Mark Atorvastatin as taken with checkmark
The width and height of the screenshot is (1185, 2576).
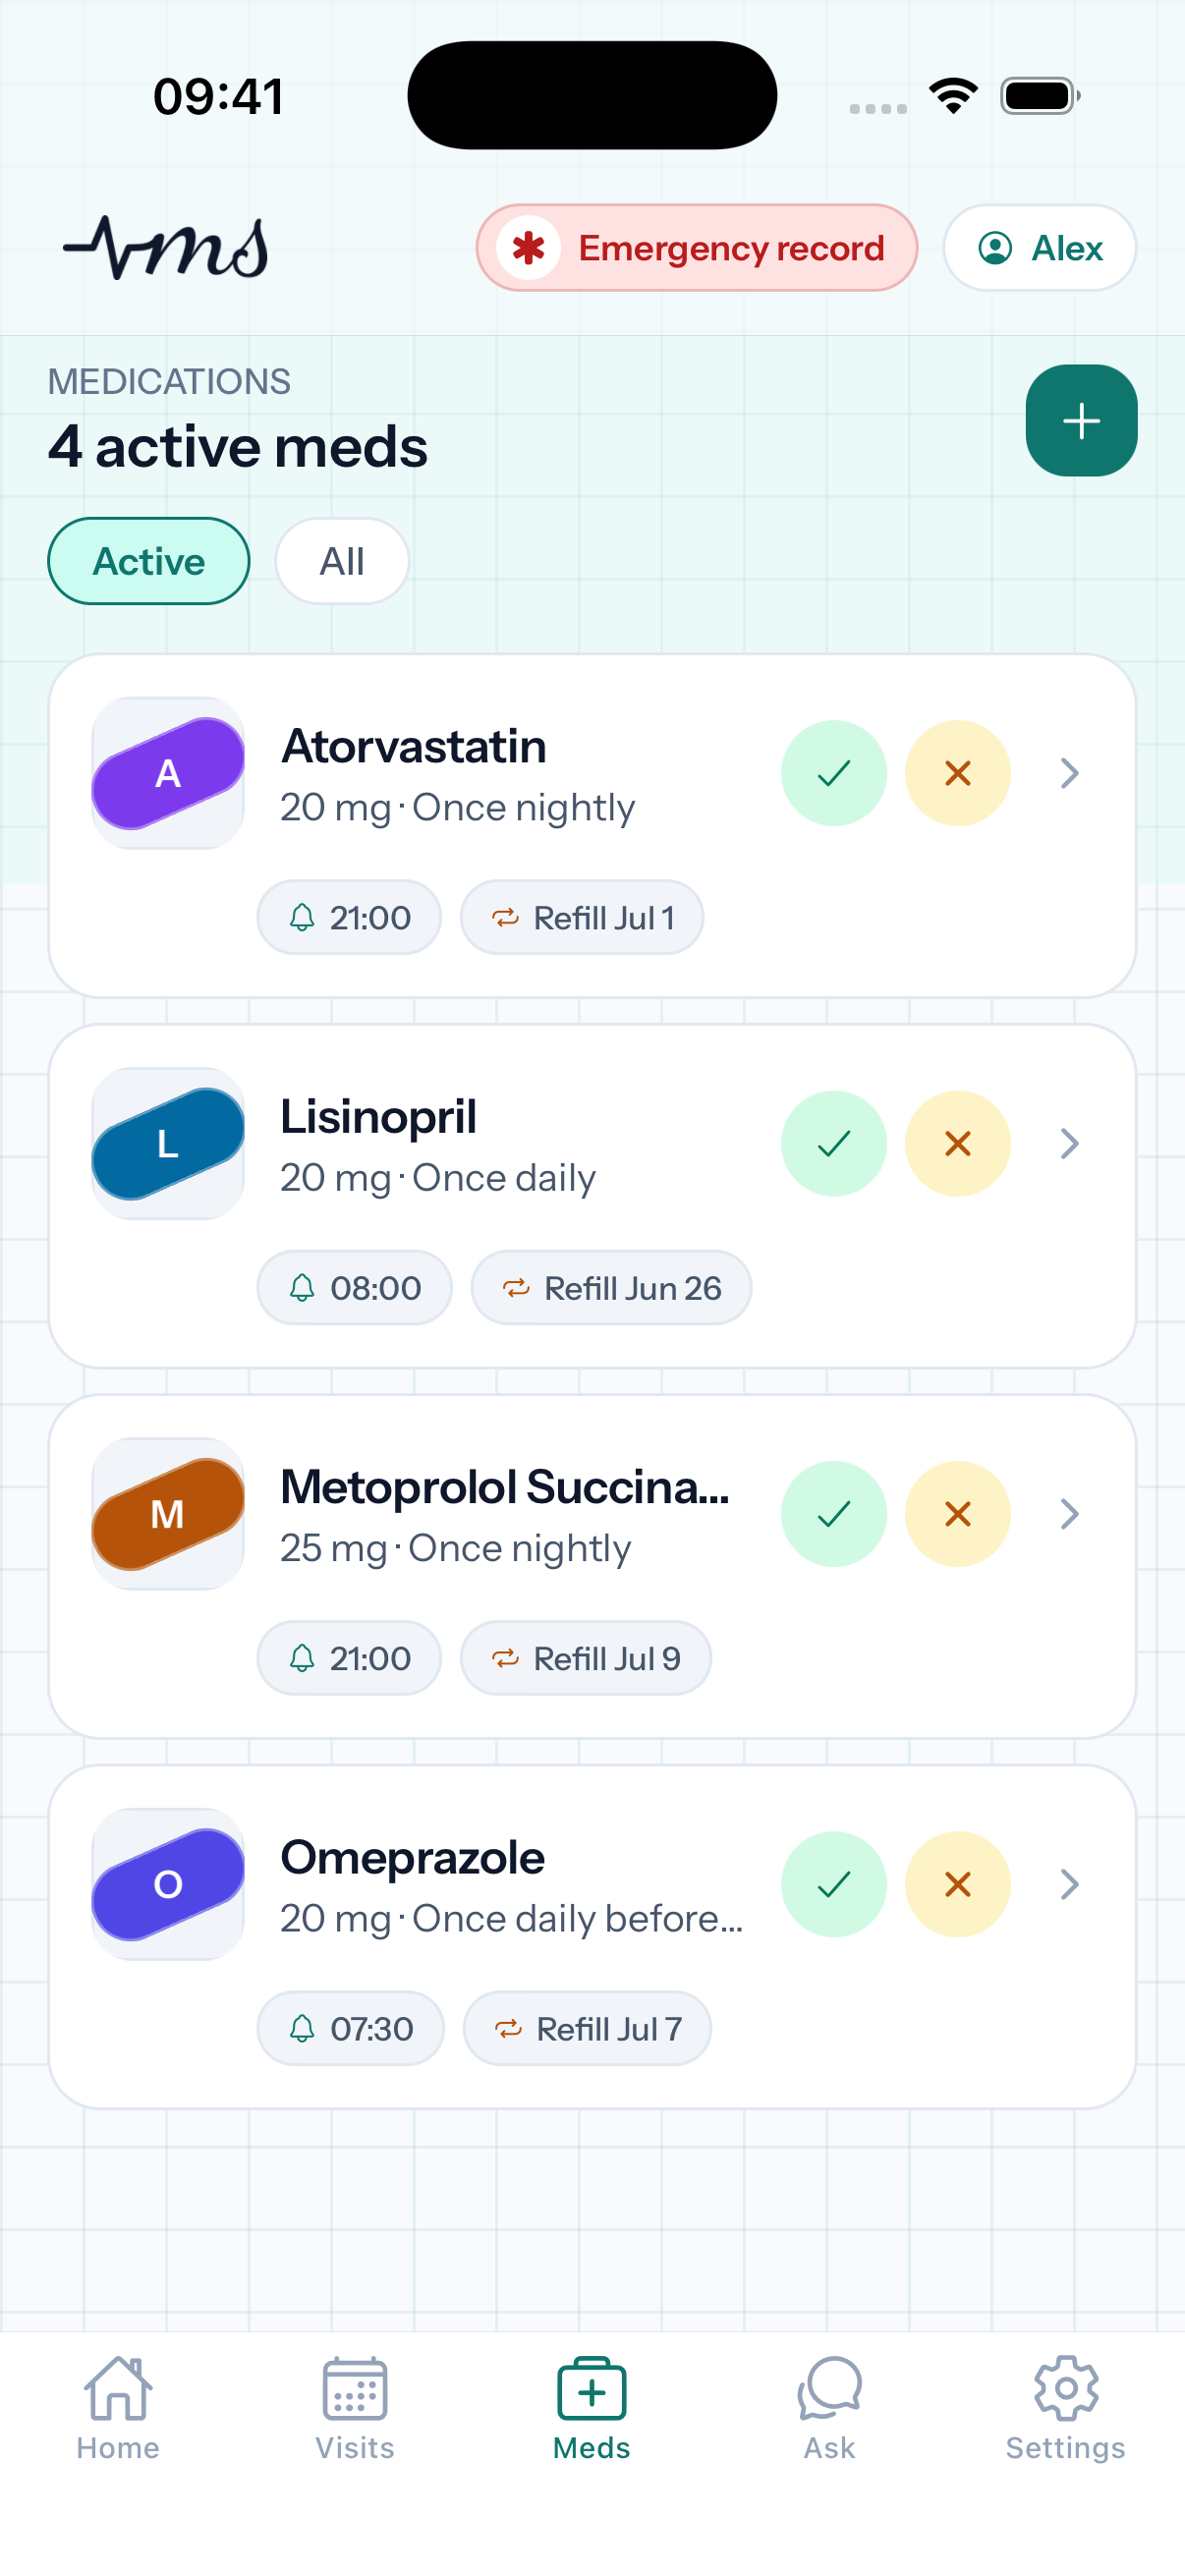click(833, 773)
